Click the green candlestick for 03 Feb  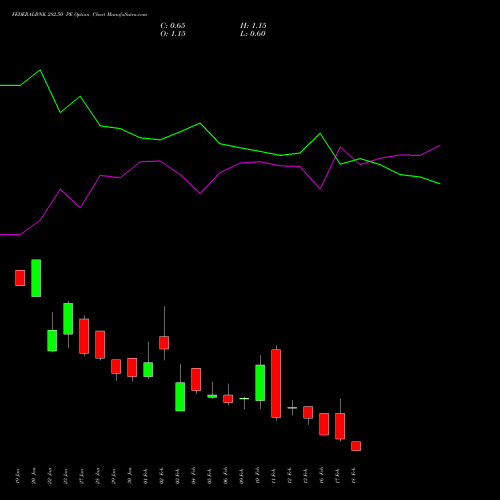click(180, 397)
